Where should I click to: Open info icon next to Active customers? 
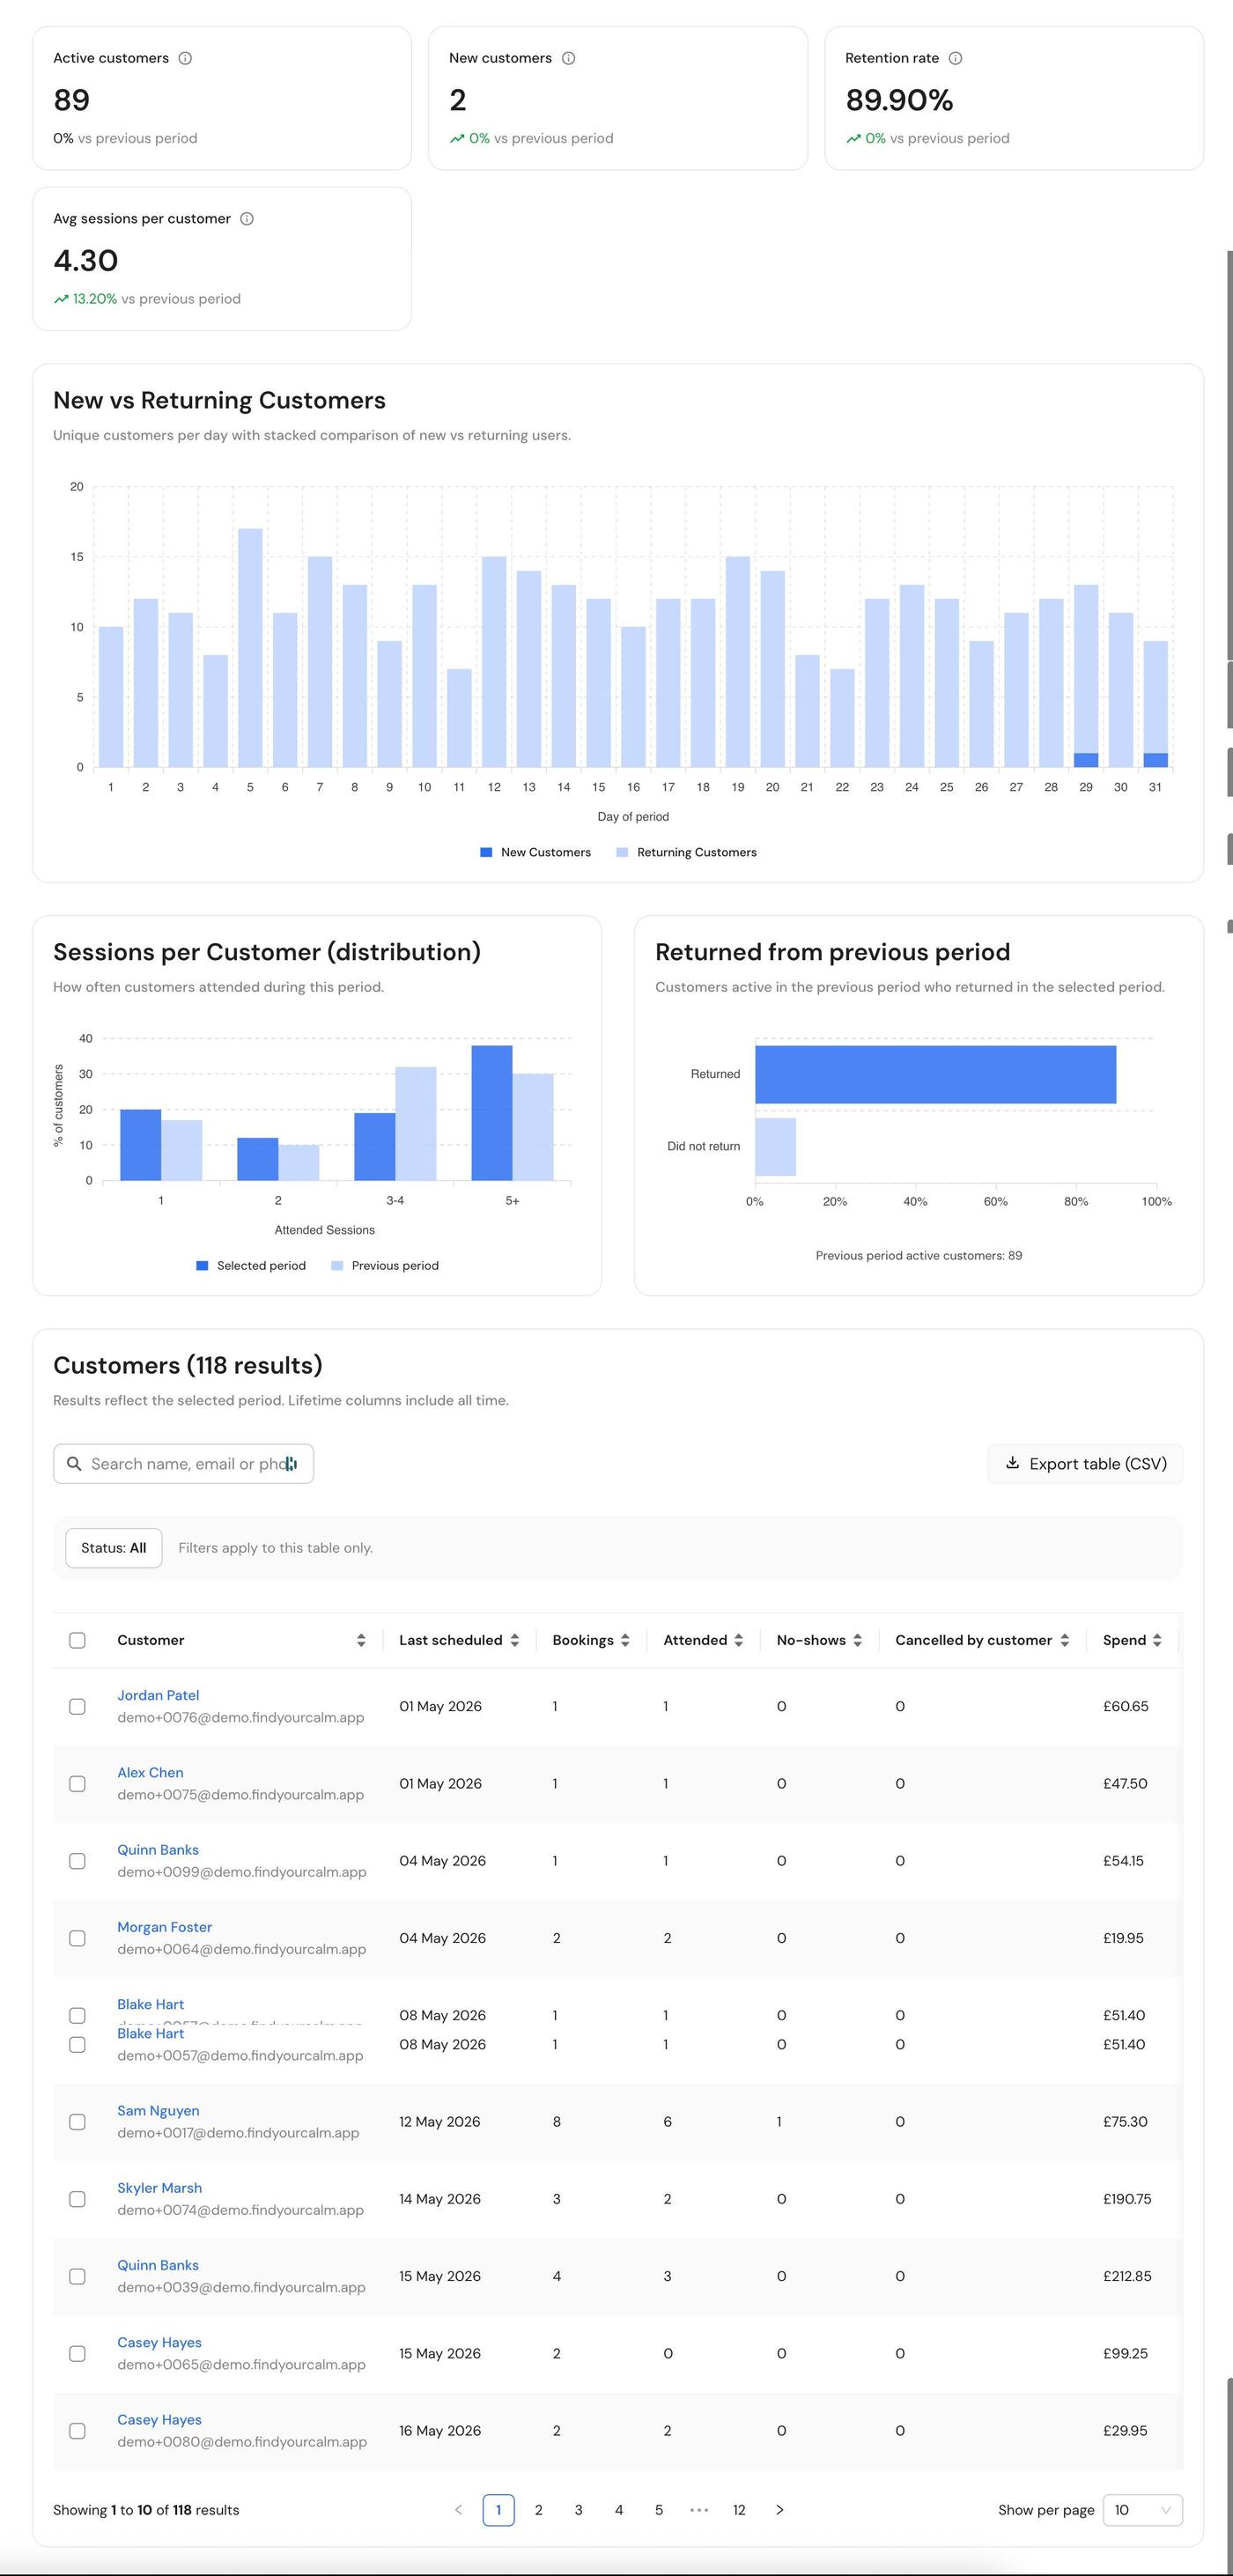click(185, 58)
